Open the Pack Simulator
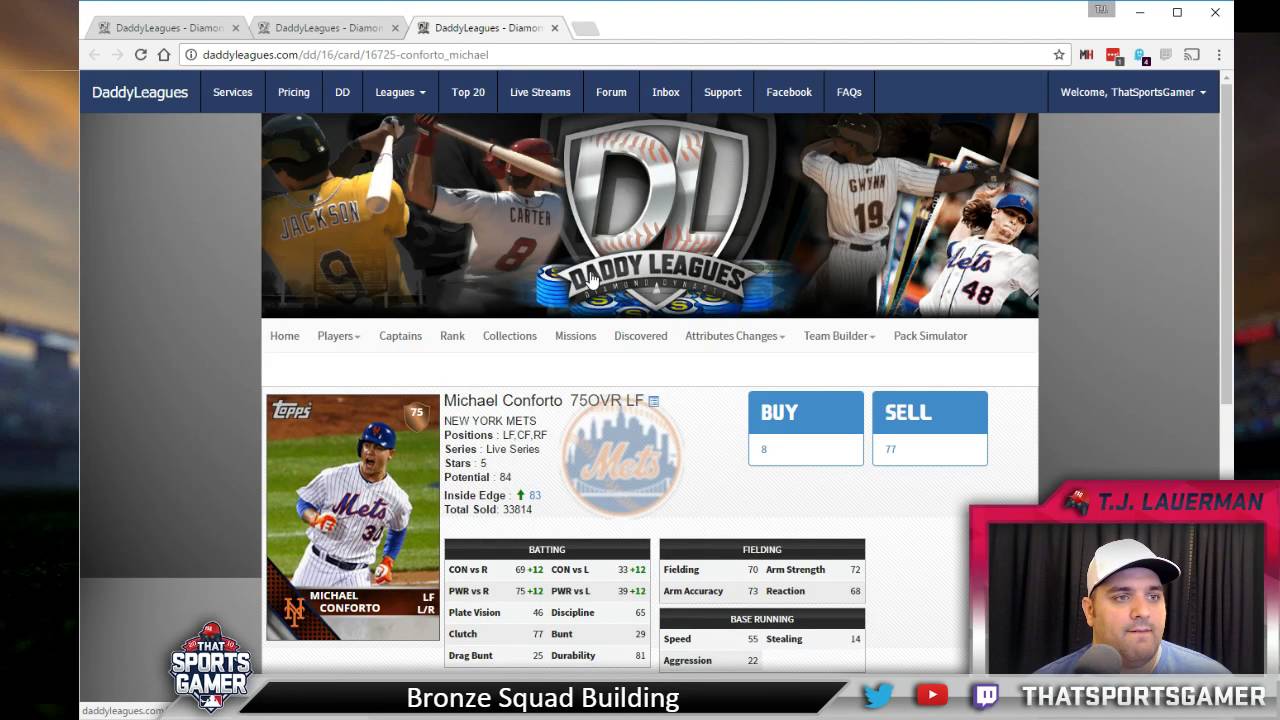This screenshot has height=720, width=1280. (930, 336)
